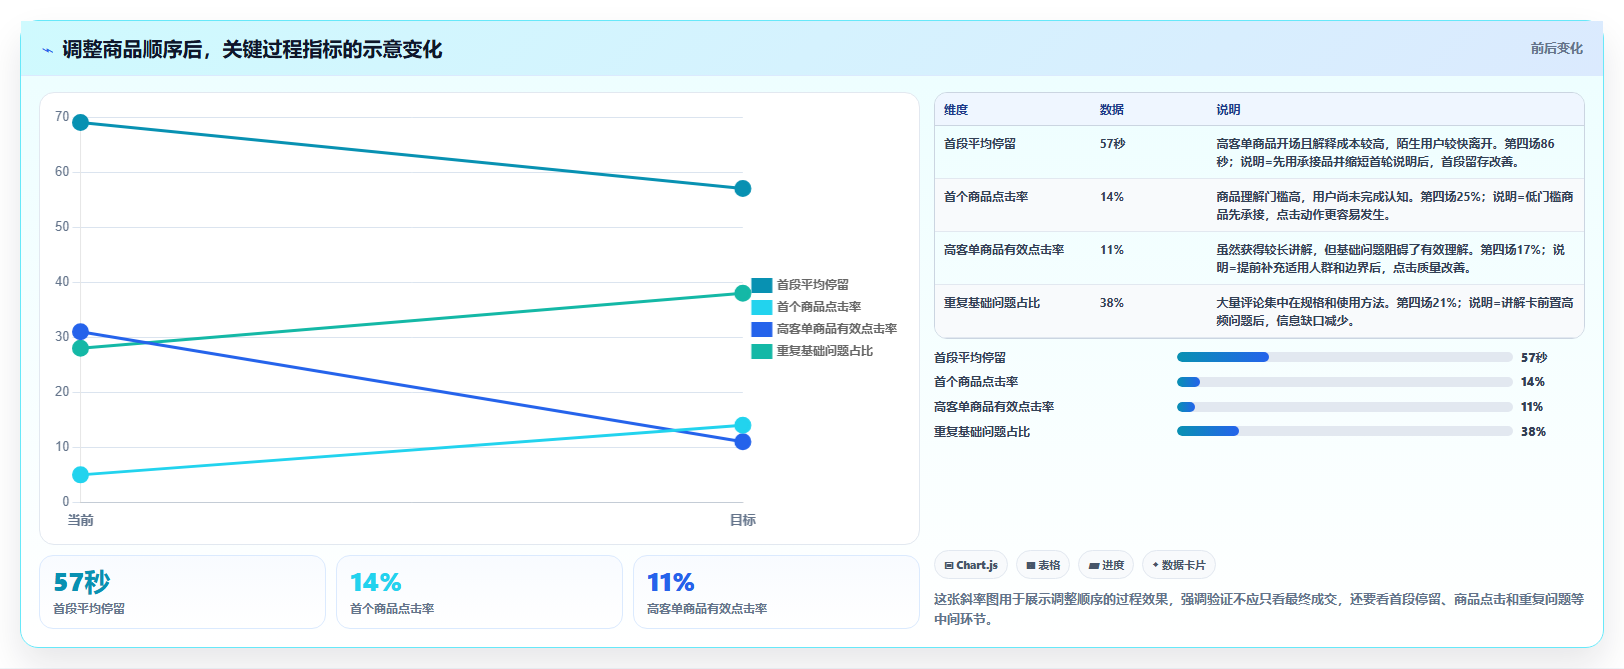Click the 当前 x-axis label

click(x=81, y=520)
